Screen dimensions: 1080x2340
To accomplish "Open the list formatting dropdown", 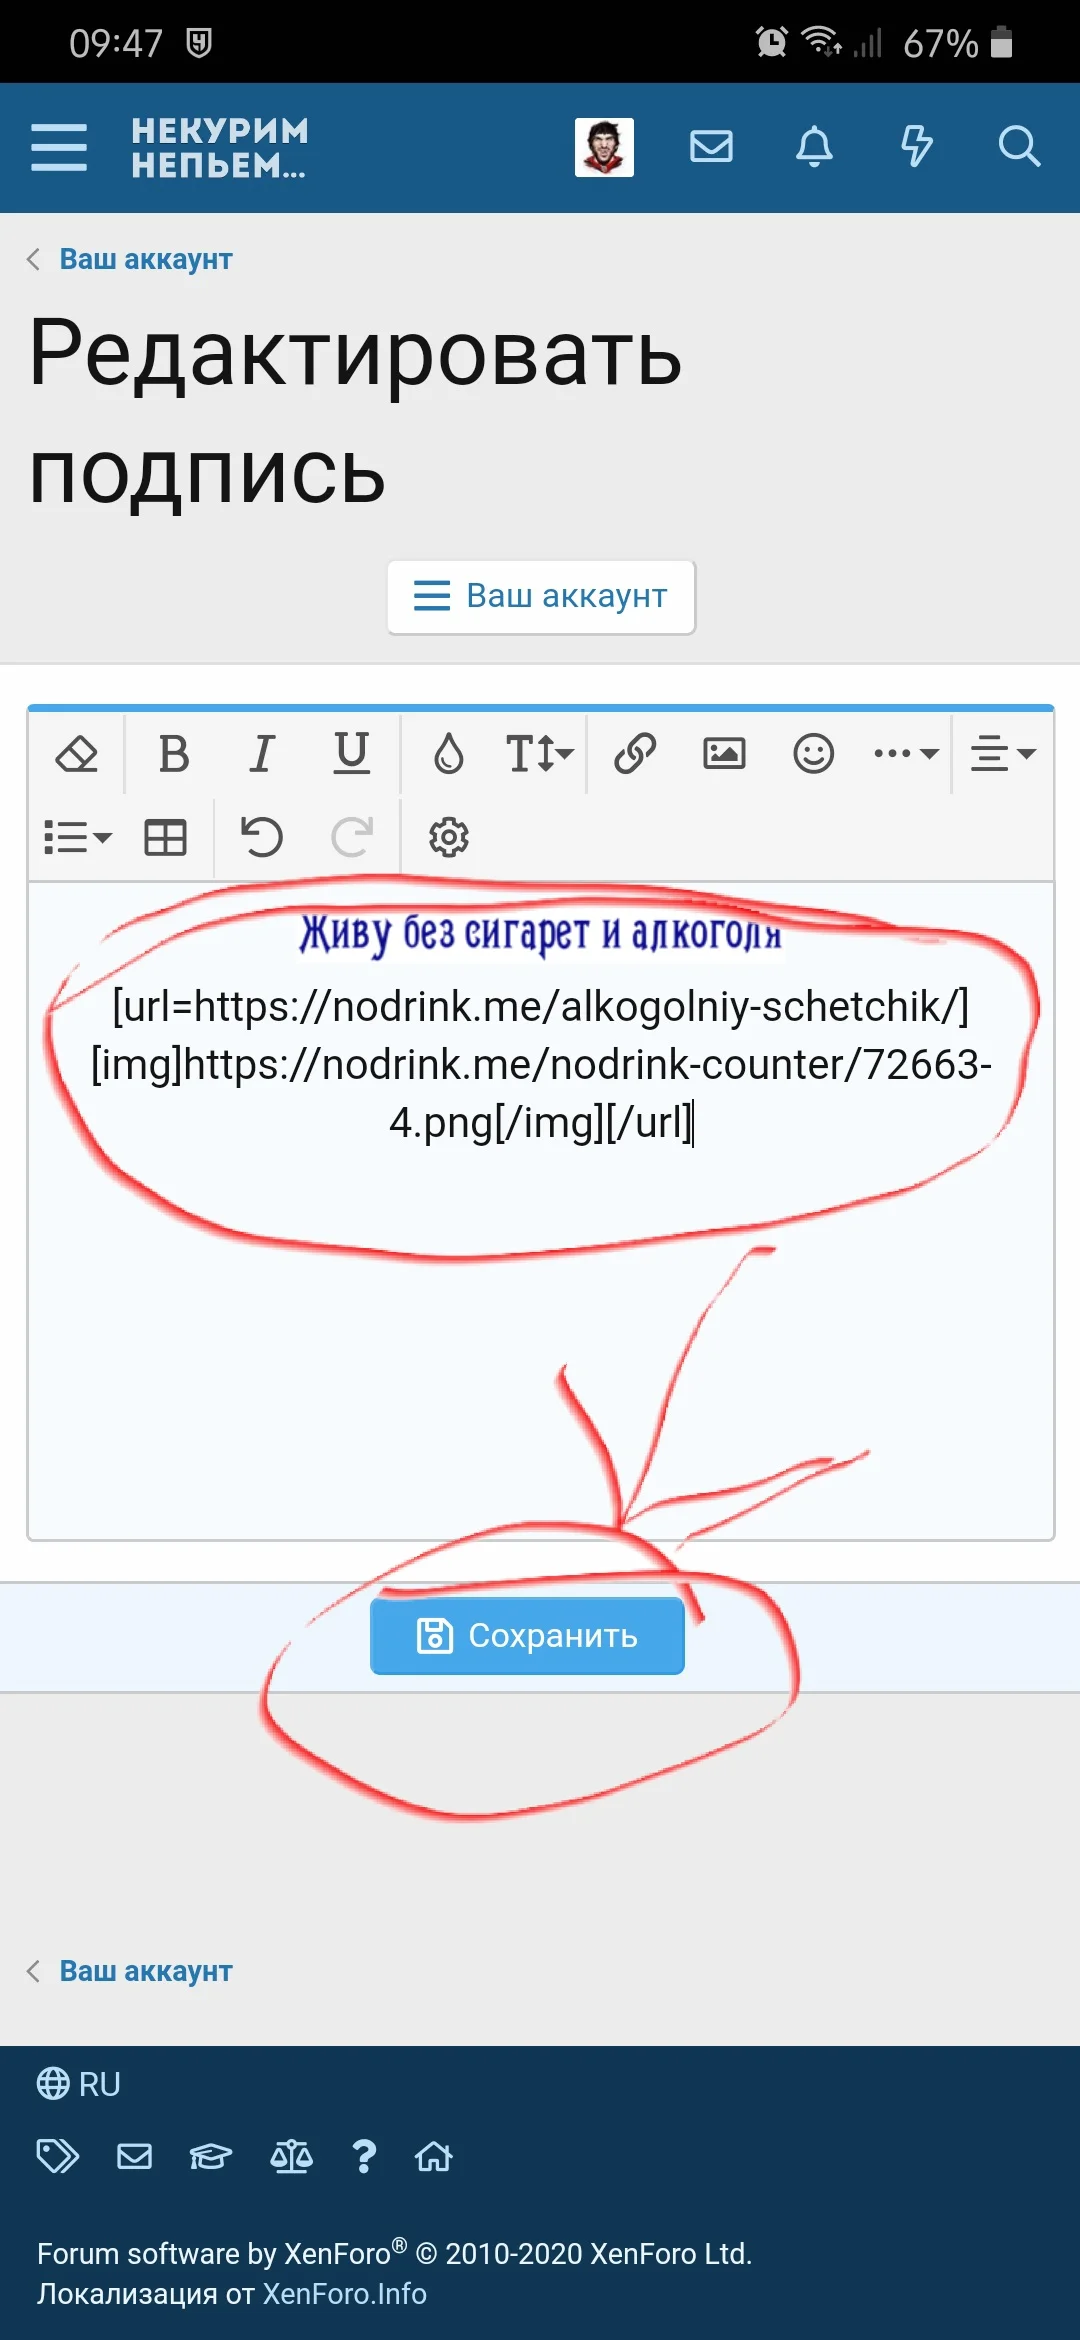I will pyautogui.click(x=78, y=837).
